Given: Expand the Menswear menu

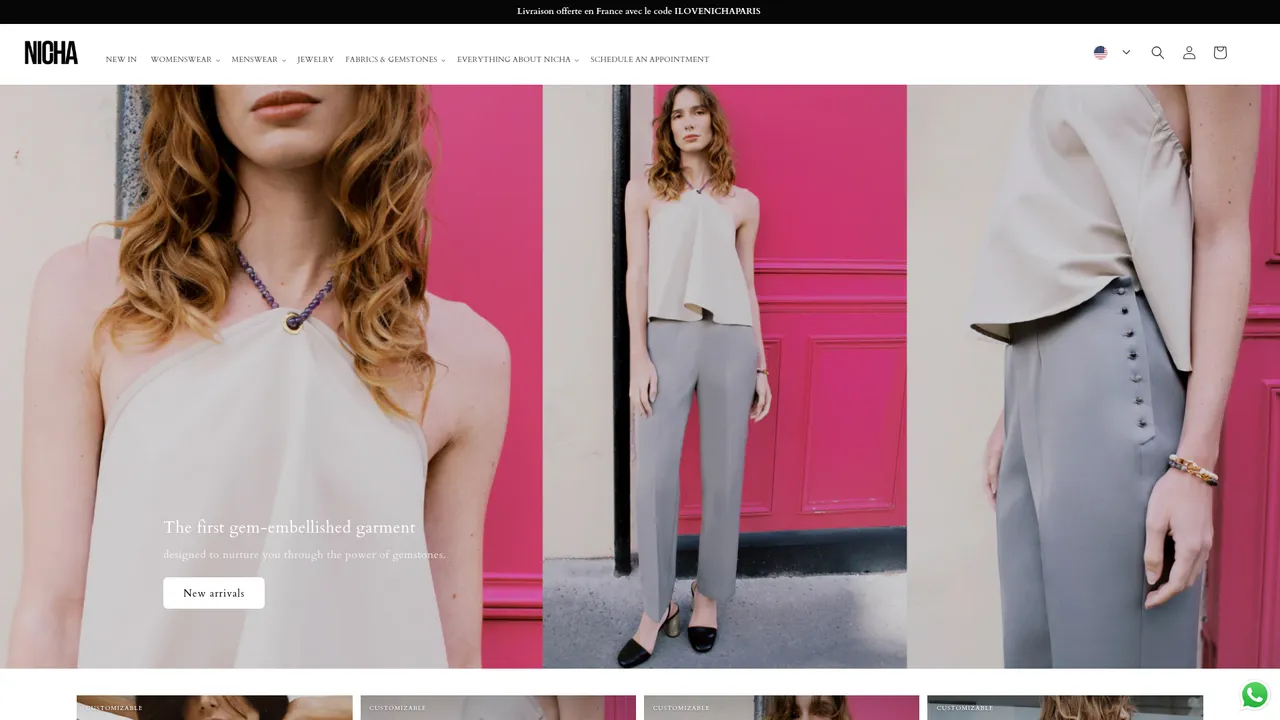Looking at the screenshot, I should [x=258, y=60].
